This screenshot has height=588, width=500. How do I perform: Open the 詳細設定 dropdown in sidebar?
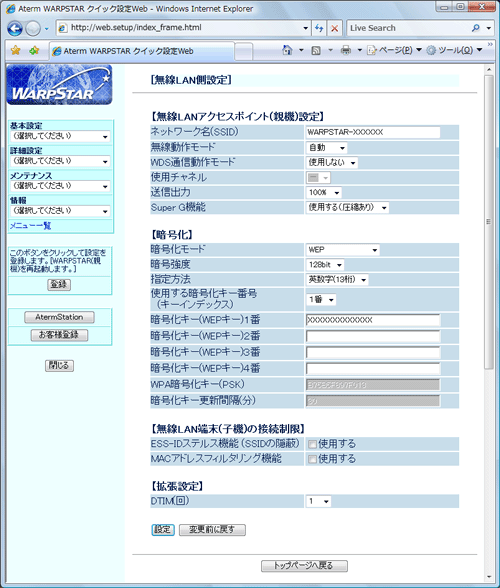(60, 161)
